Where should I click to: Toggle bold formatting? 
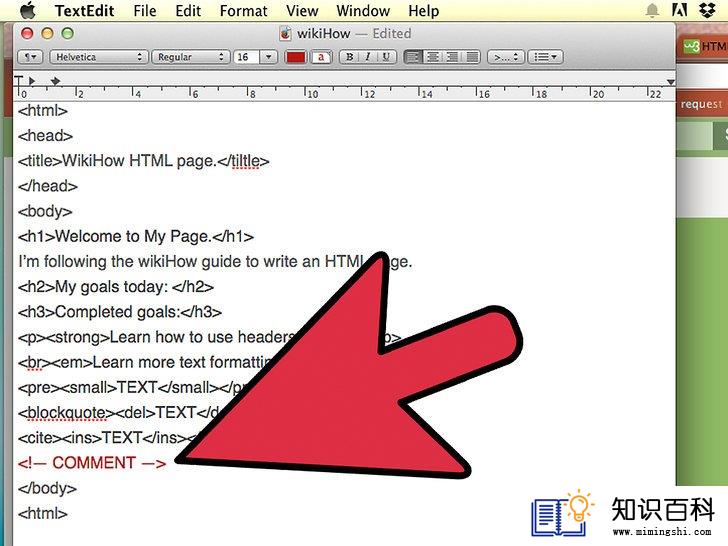click(349, 57)
